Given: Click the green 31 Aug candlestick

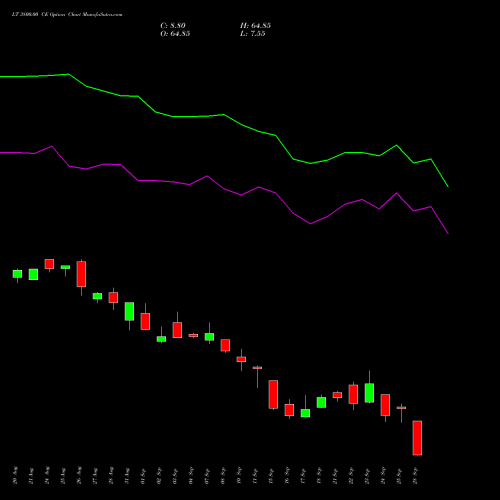Looking at the screenshot, I should pos(129,312).
